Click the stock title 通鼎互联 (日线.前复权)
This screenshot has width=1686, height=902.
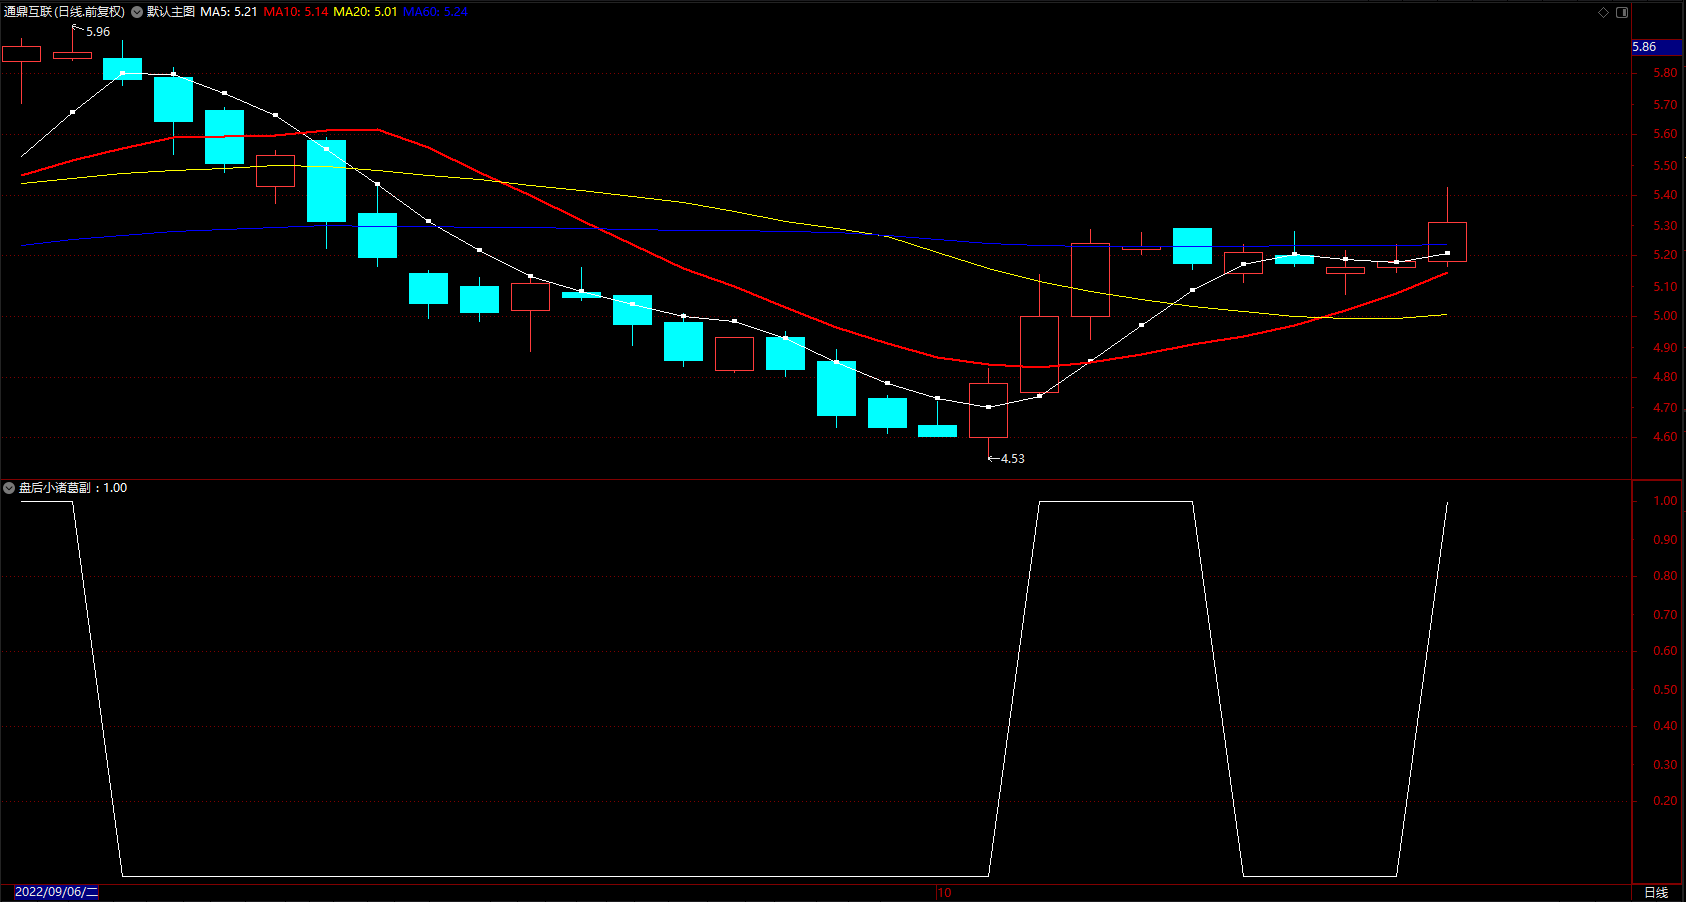[65, 12]
